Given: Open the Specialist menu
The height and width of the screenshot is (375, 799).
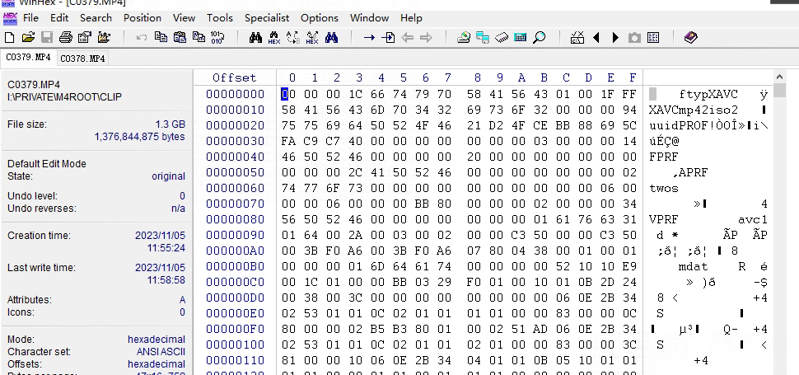Looking at the screenshot, I should [267, 18].
